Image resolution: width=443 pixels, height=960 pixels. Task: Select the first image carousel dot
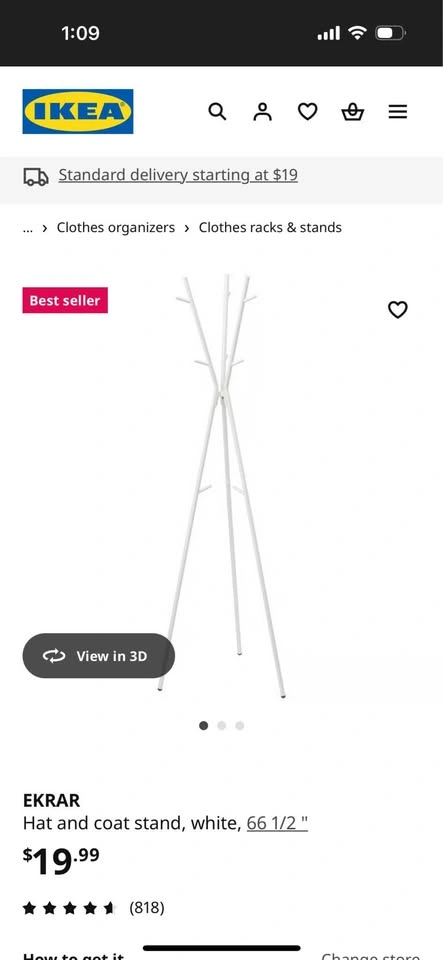[x=204, y=726]
